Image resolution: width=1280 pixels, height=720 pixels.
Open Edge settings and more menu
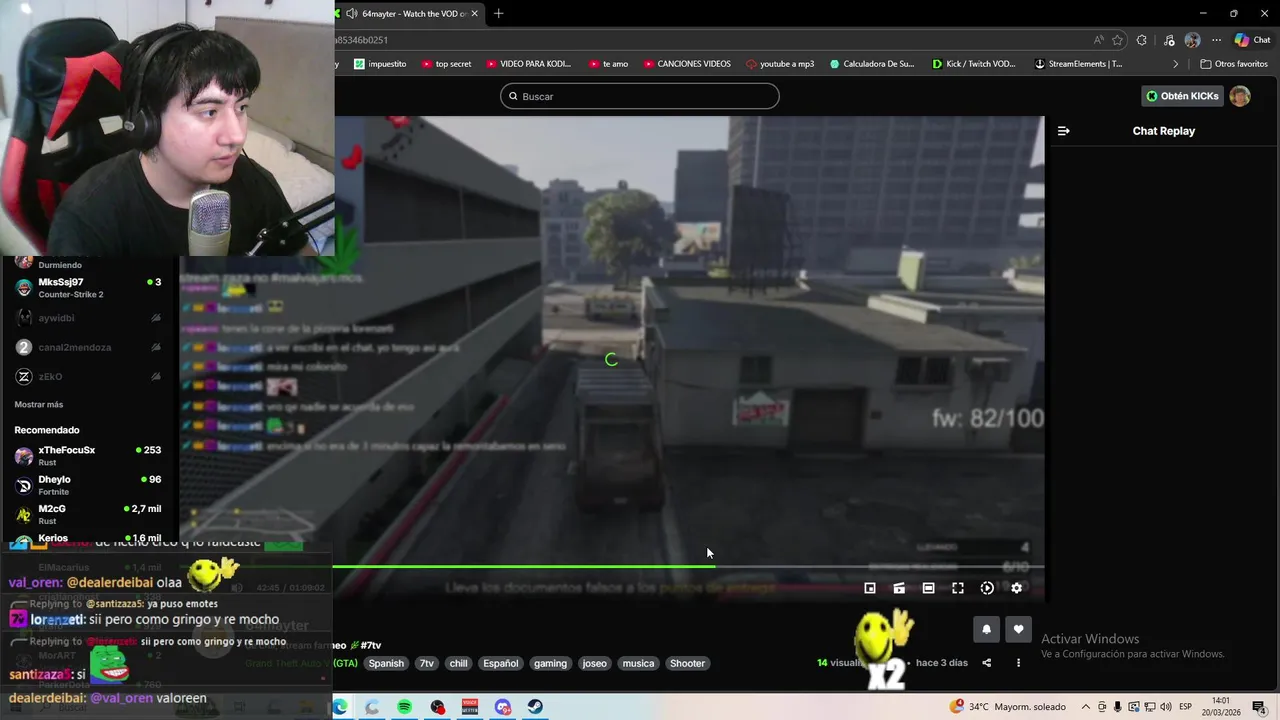click(x=1216, y=40)
